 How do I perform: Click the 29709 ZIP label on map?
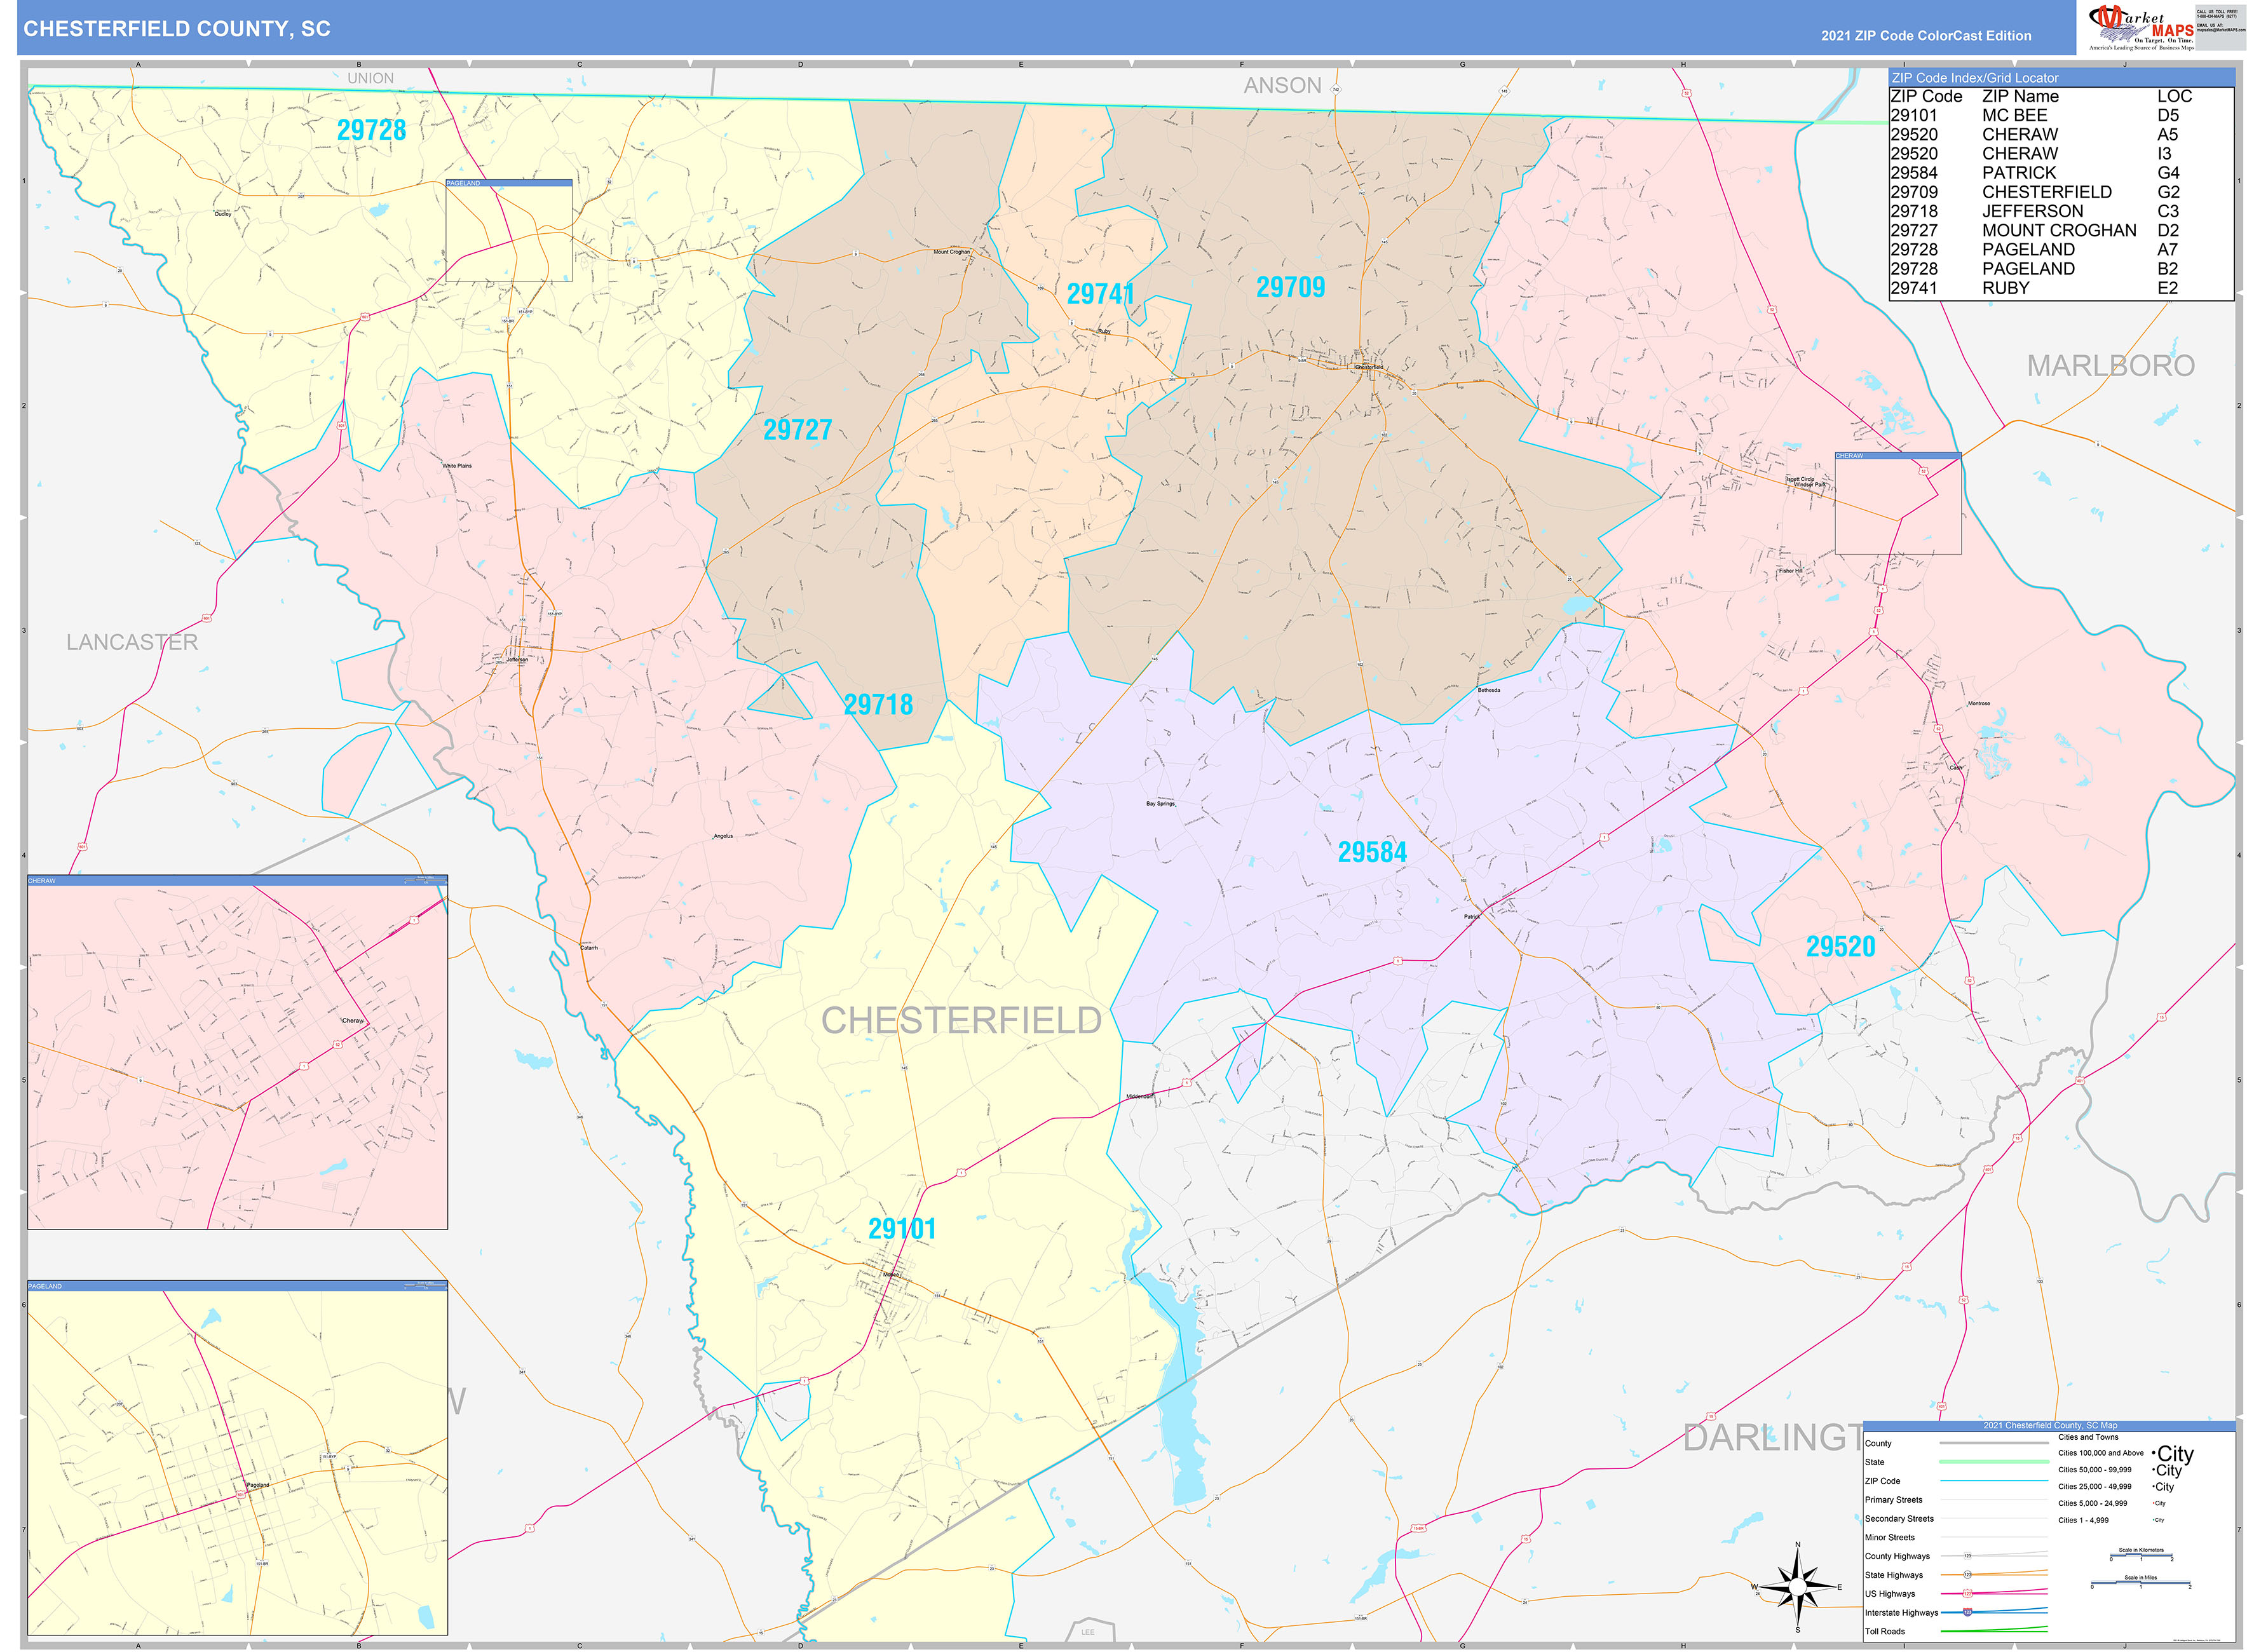[x=1291, y=287]
